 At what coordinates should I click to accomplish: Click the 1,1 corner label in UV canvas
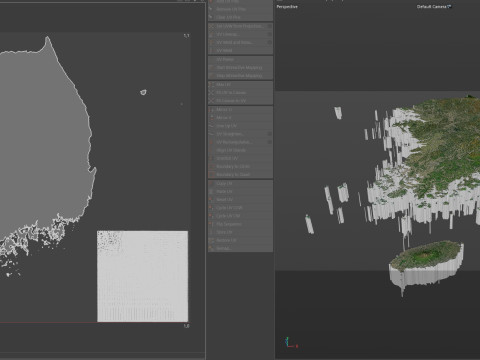187,36
